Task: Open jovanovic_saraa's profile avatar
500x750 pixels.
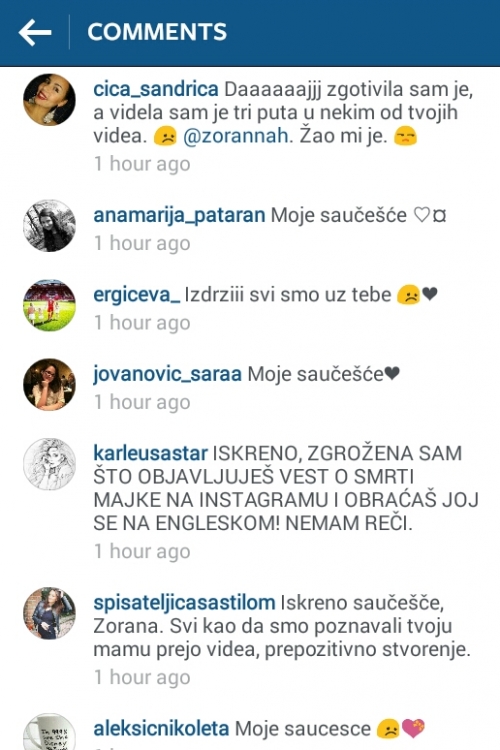Action: coord(49,385)
